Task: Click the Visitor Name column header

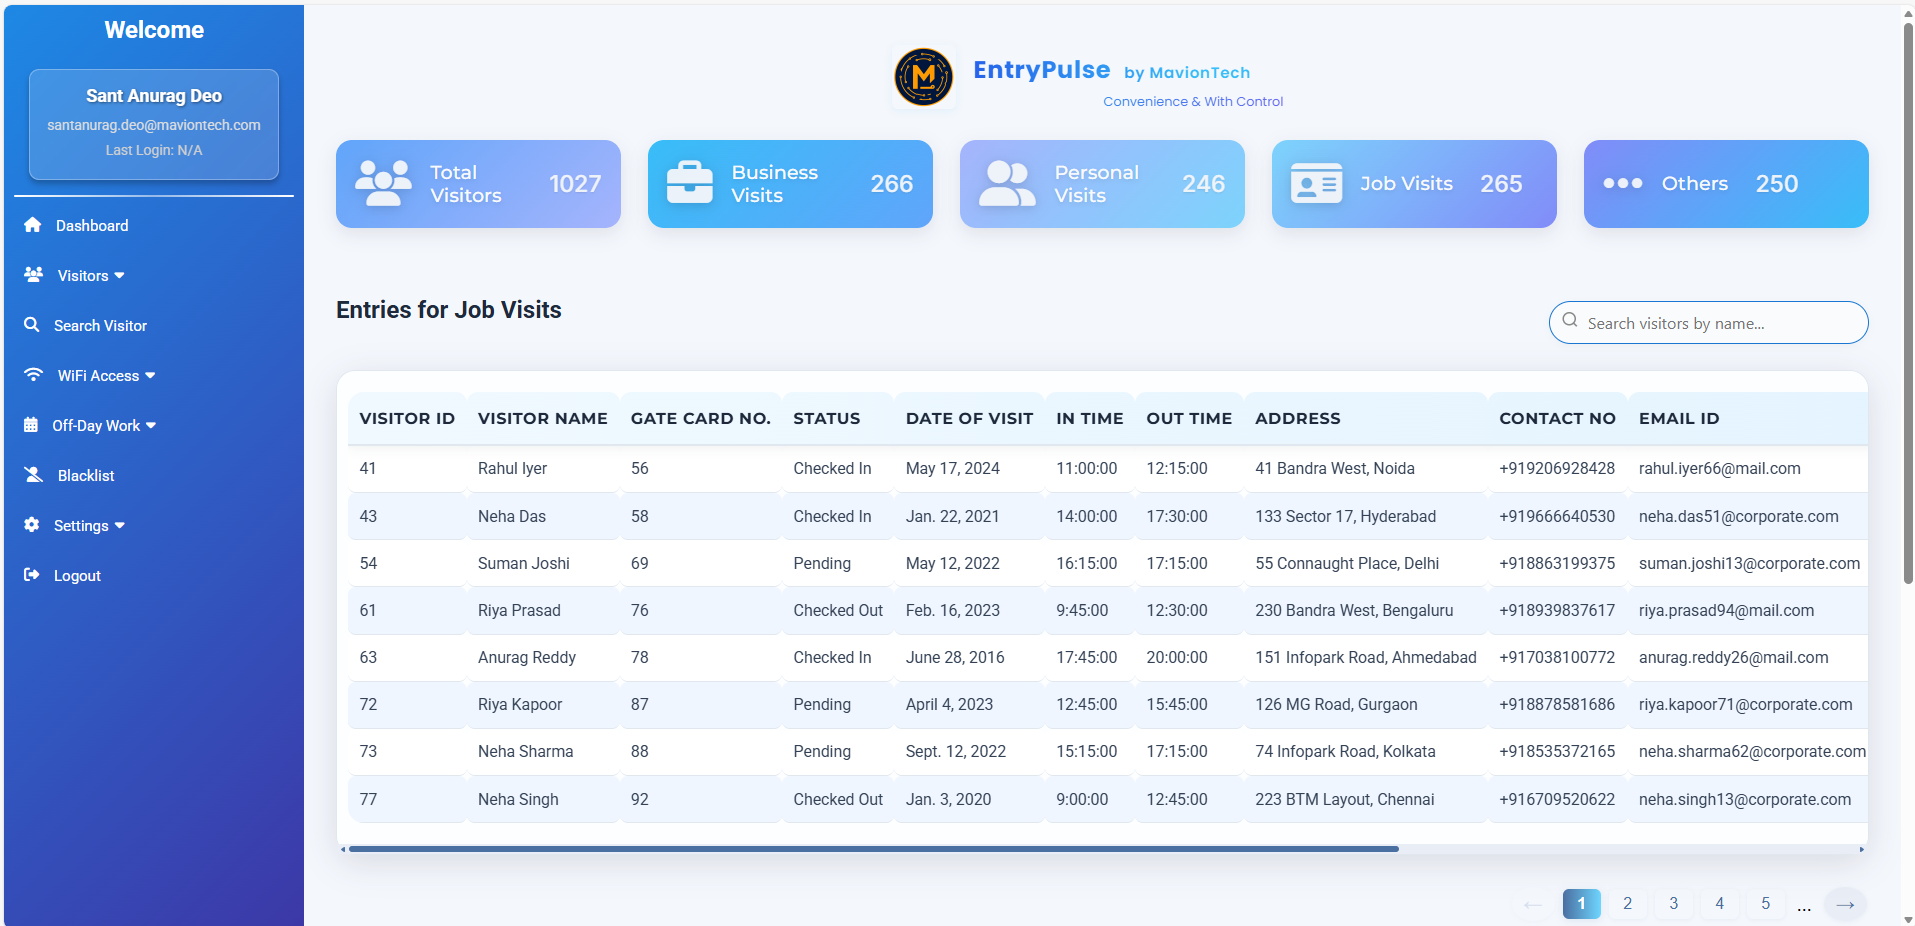Action: click(542, 419)
